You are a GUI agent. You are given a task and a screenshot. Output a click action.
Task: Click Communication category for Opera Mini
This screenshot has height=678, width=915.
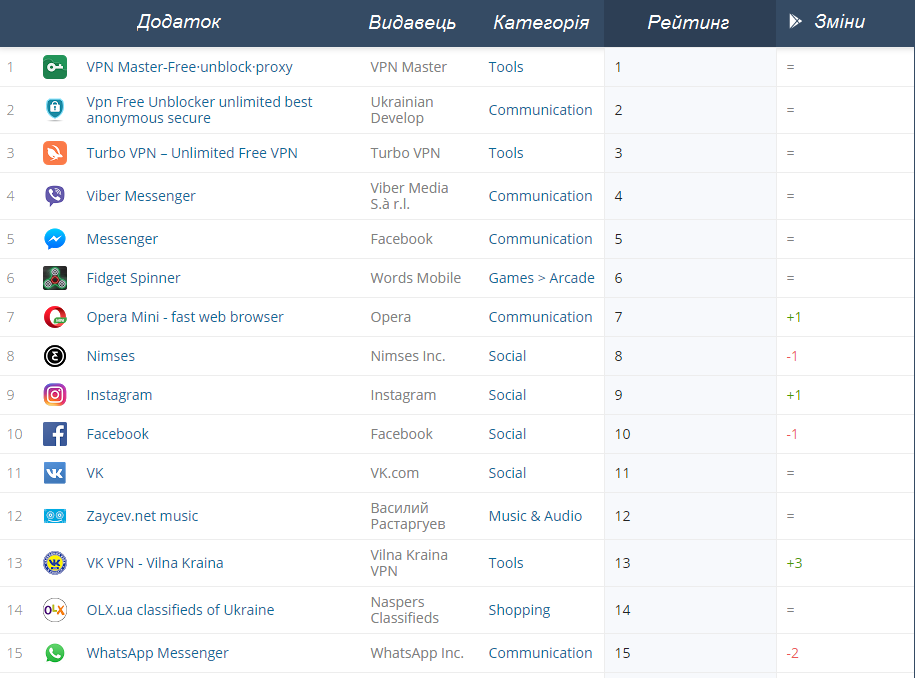(540, 317)
